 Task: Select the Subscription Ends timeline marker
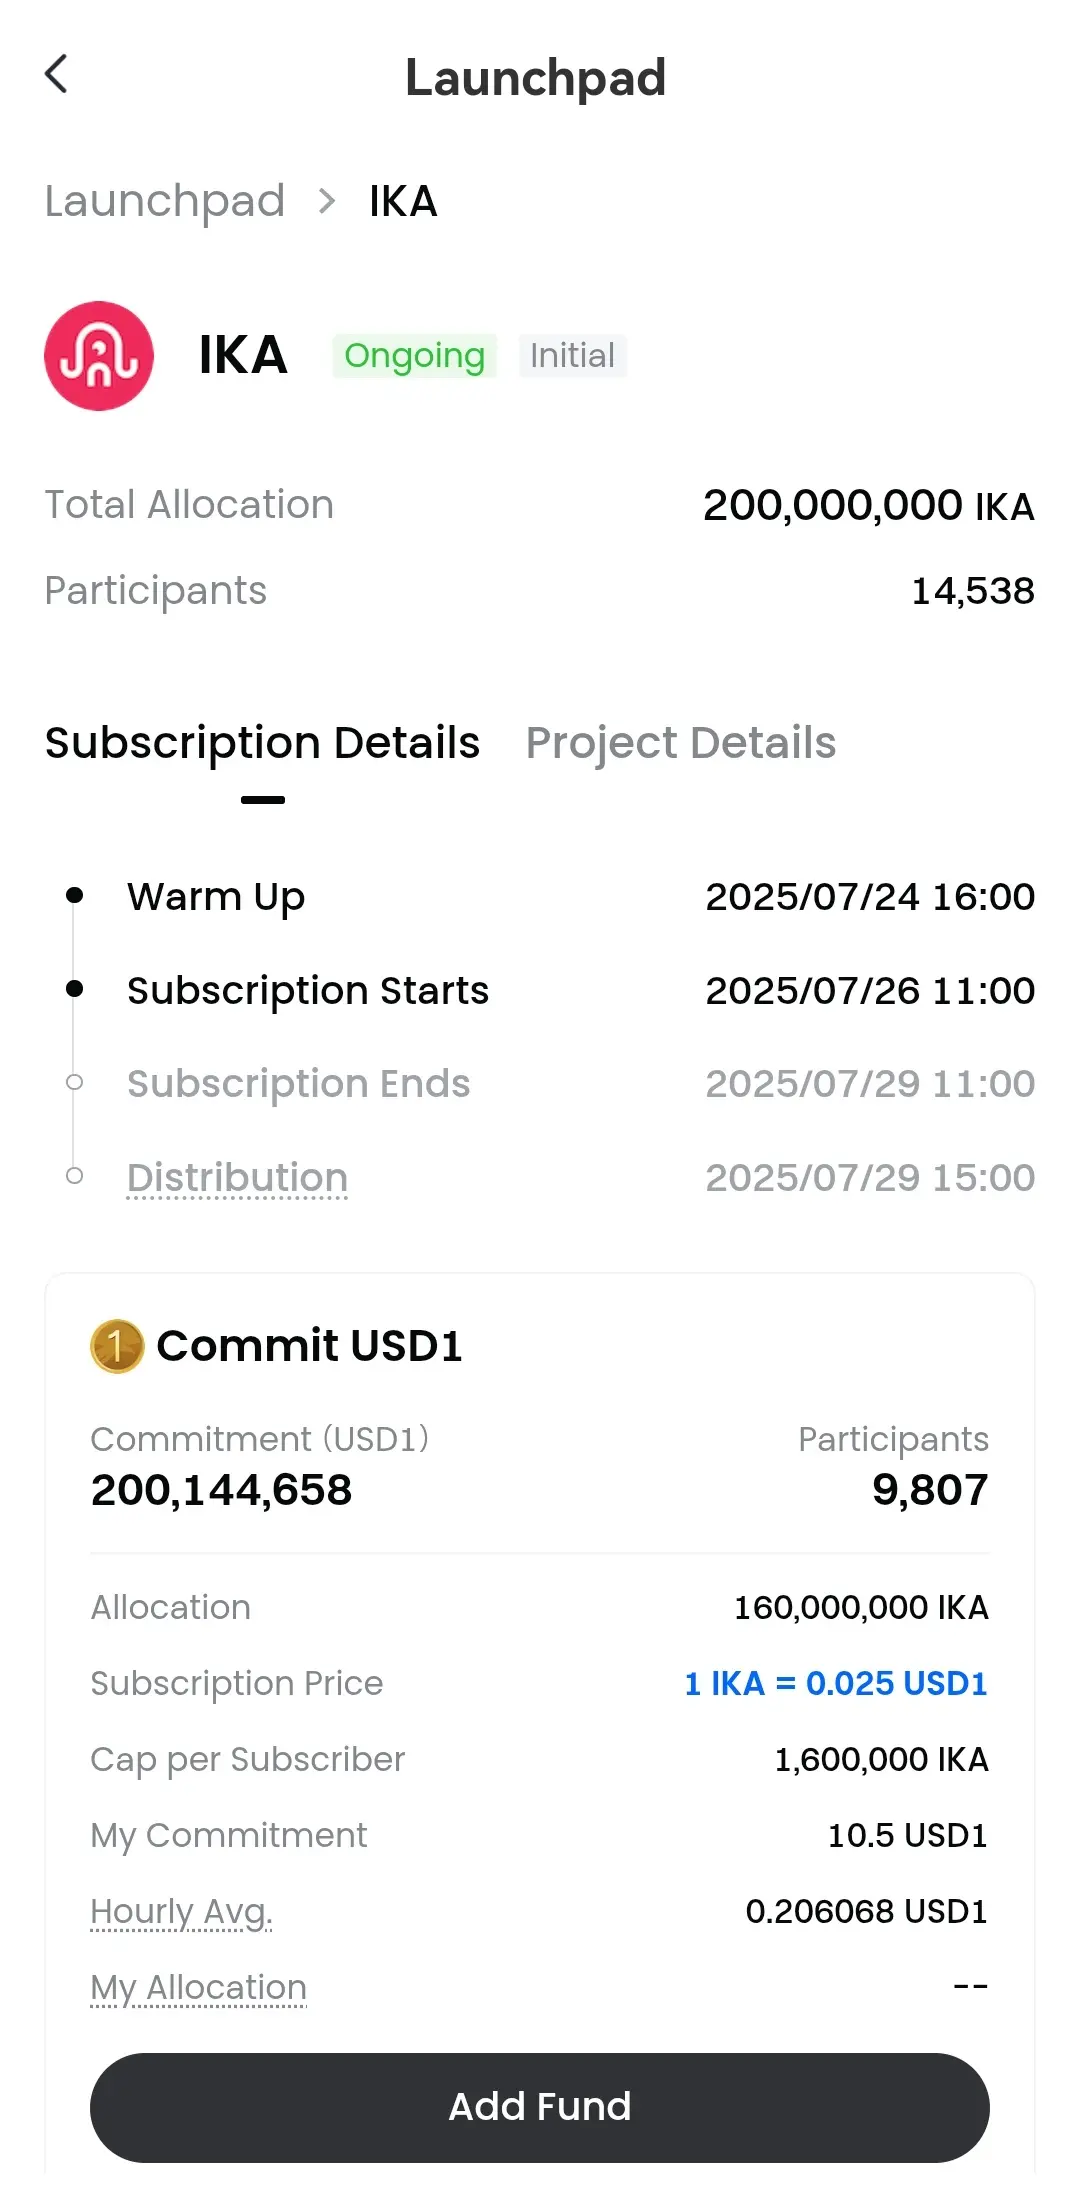[74, 1082]
